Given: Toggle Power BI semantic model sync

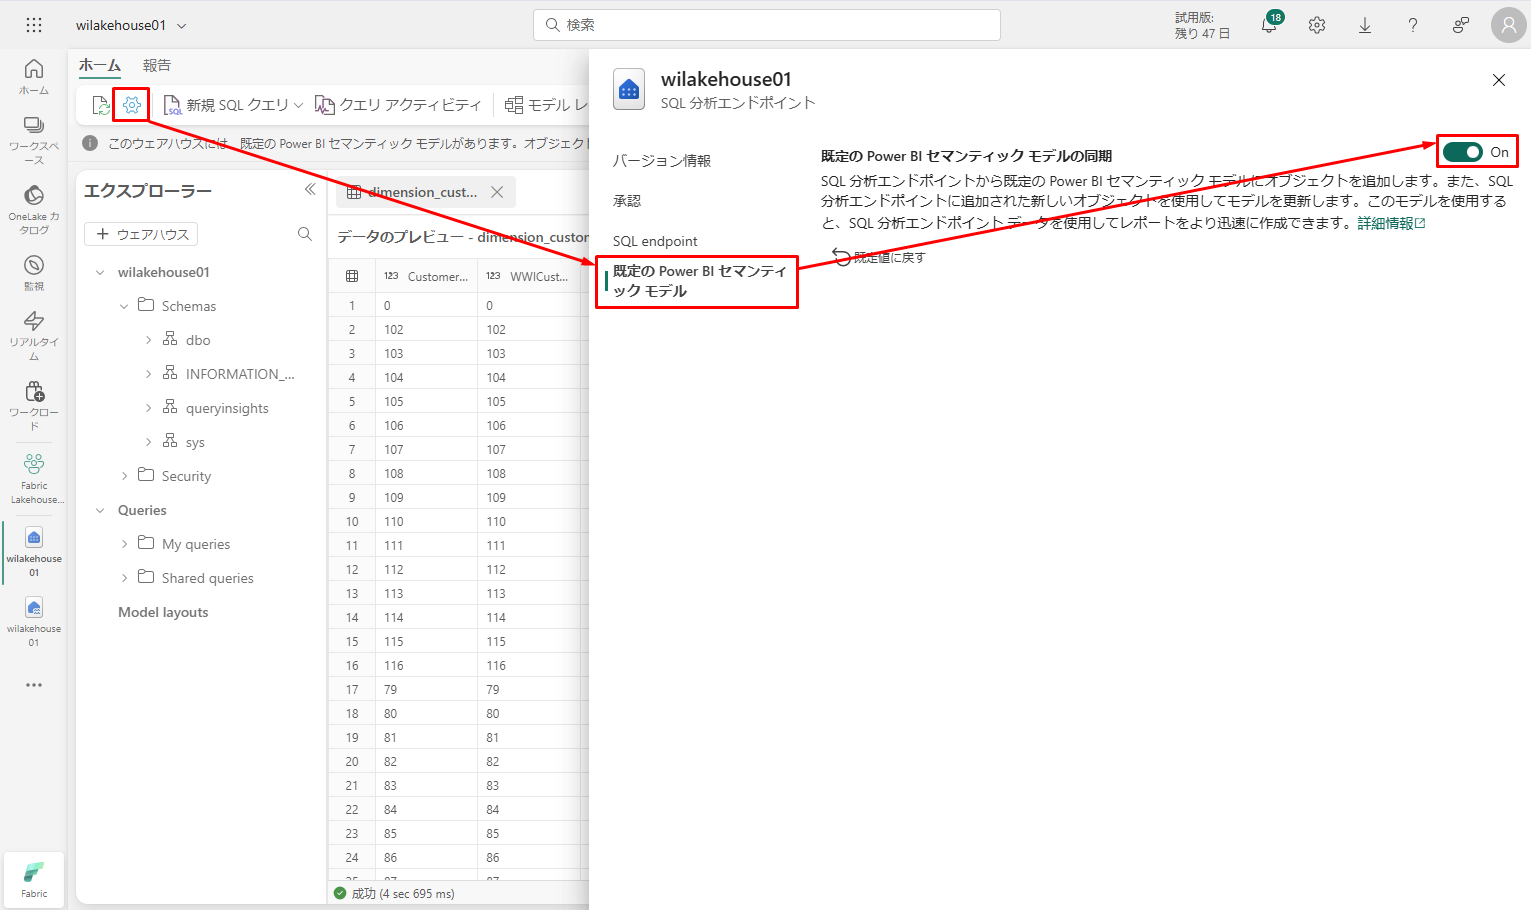Looking at the screenshot, I should tap(1463, 152).
